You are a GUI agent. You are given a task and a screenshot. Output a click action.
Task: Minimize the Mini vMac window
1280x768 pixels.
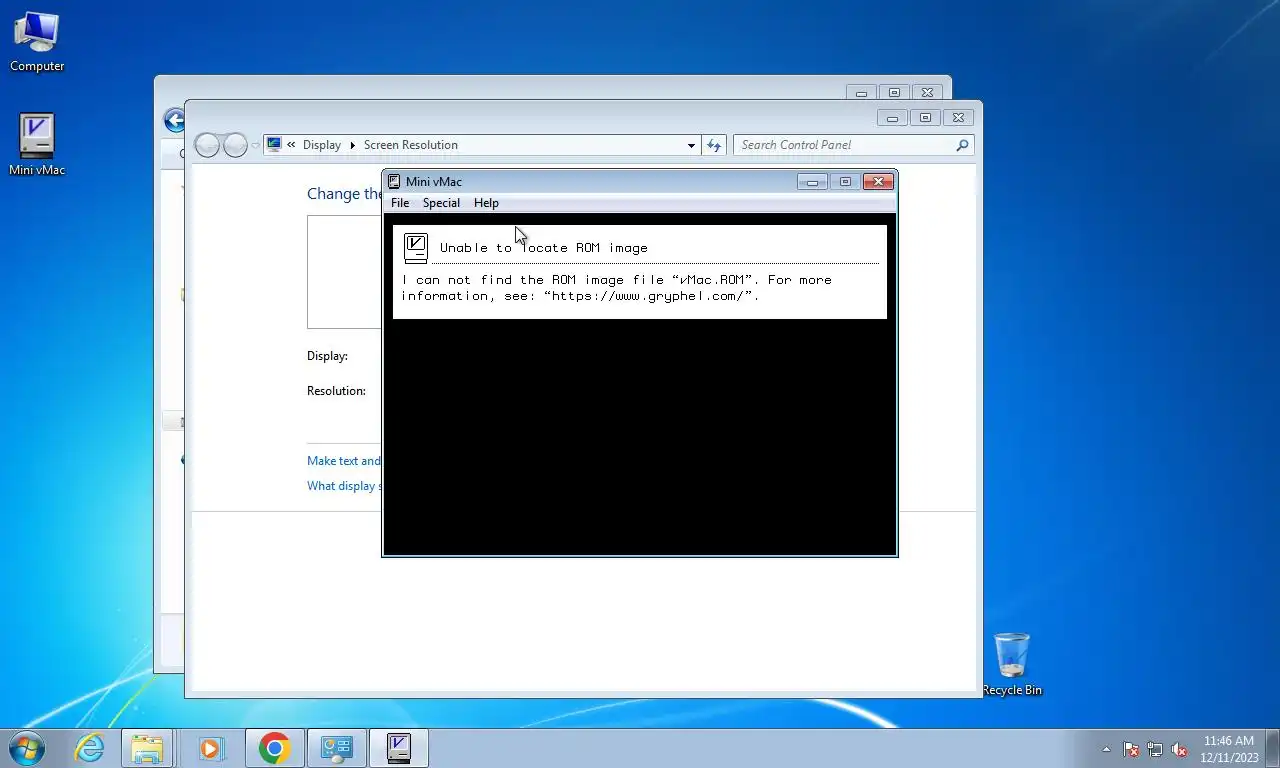(812, 181)
